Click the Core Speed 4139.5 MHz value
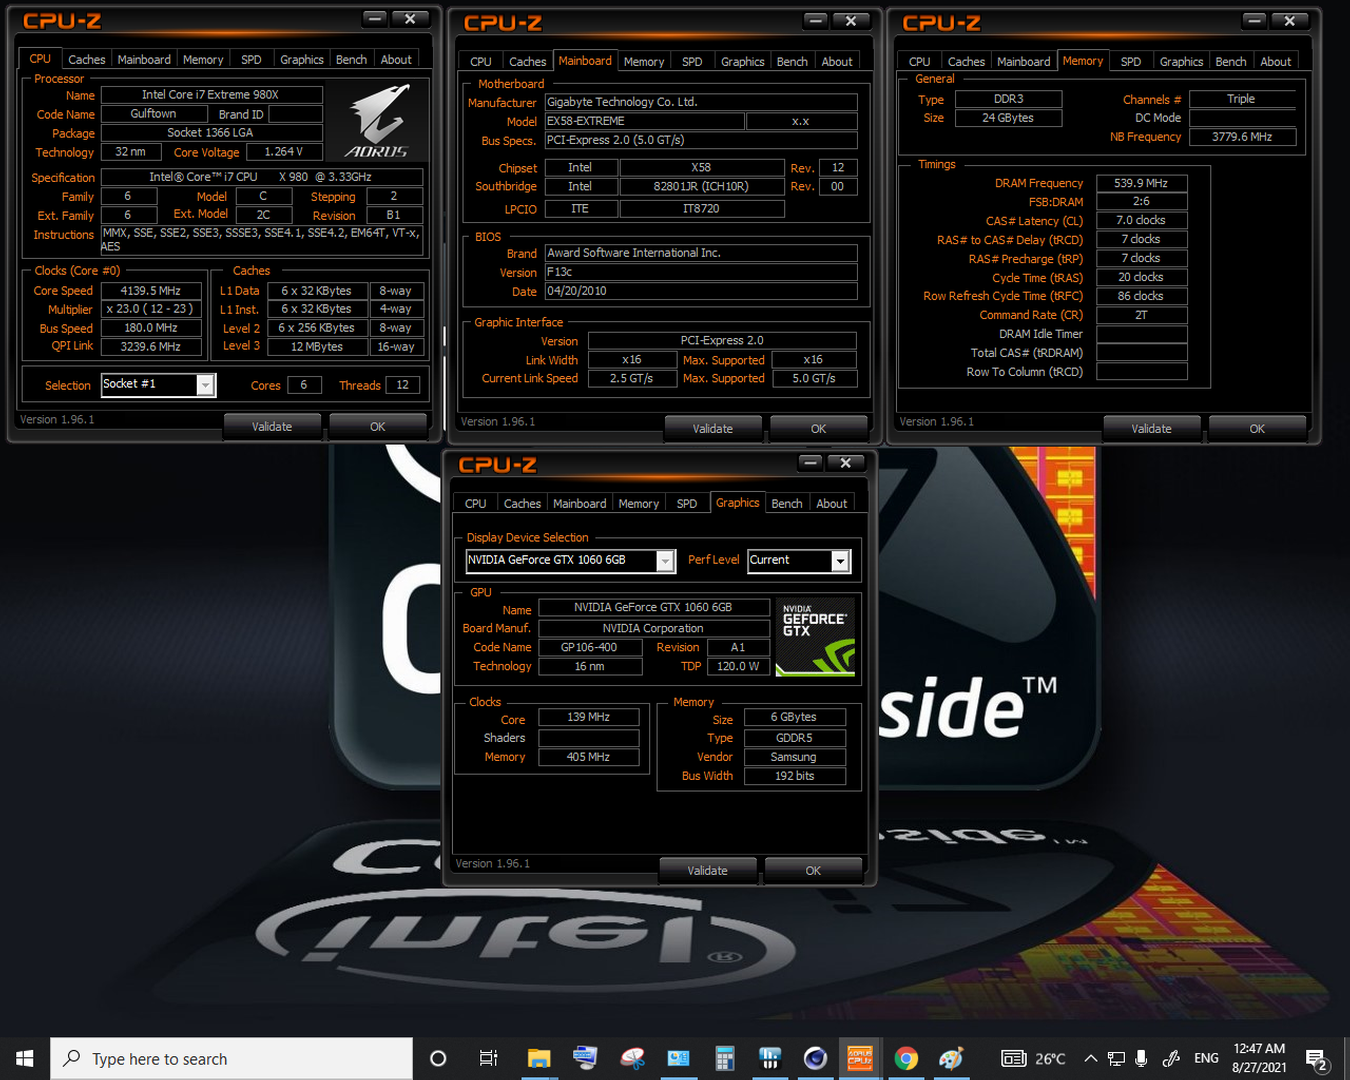 [x=151, y=291]
